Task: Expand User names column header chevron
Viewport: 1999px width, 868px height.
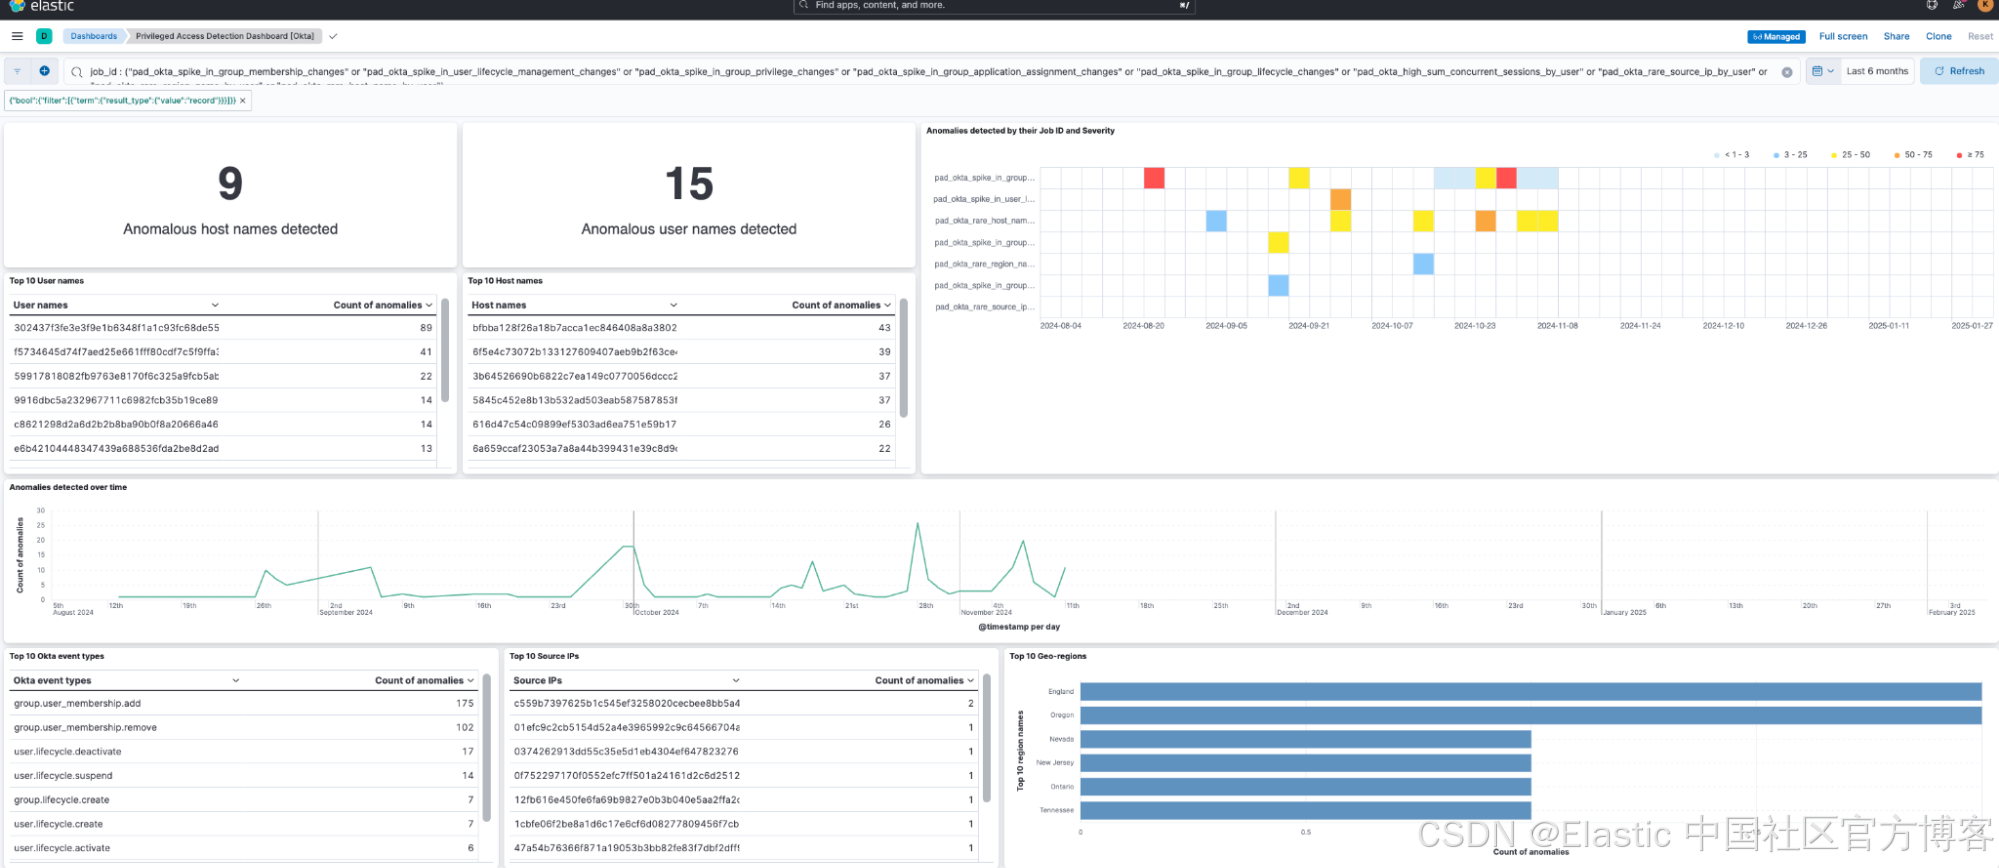Action: [x=215, y=305]
